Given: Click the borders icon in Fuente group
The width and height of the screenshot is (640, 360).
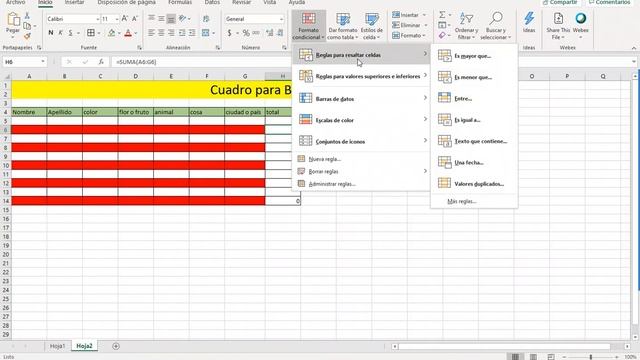Looking at the screenshot, I should tap(91, 33).
